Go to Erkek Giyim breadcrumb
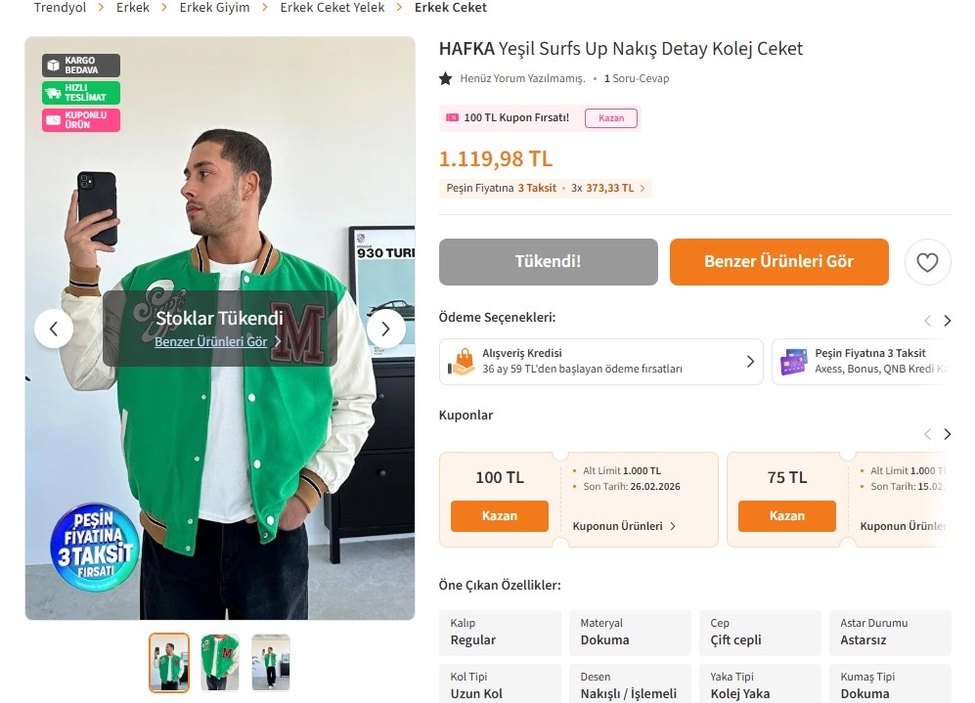975x703 pixels. click(214, 8)
